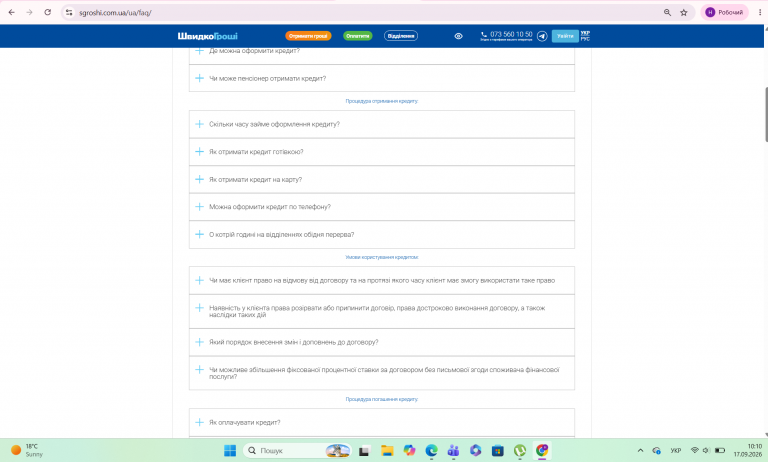Expand 'Як отримати кредит готівкою?'
The image size is (768, 462).
pyautogui.click(x=382, y=152)
